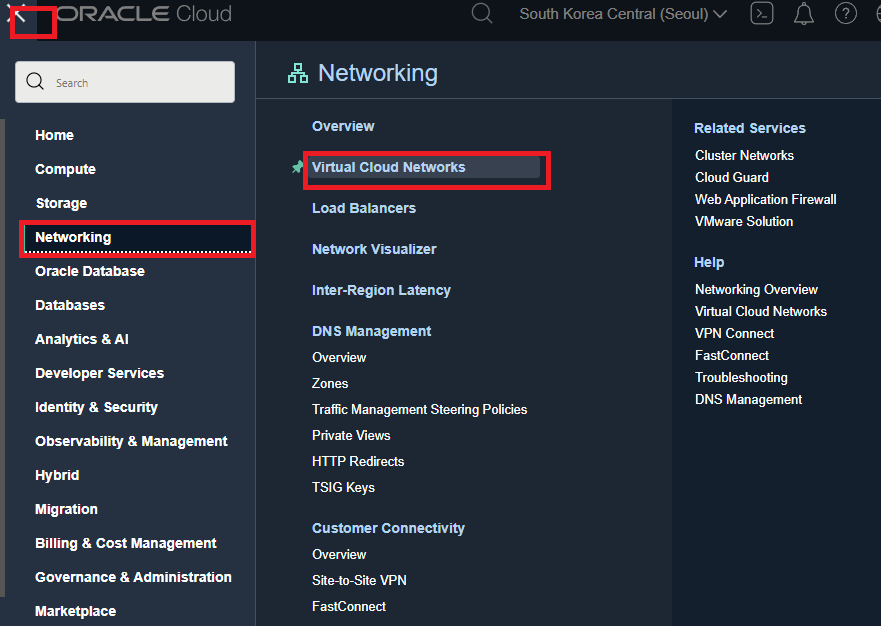Open Identity & Security category
This screenshot has height=626, width=881.
96,407
